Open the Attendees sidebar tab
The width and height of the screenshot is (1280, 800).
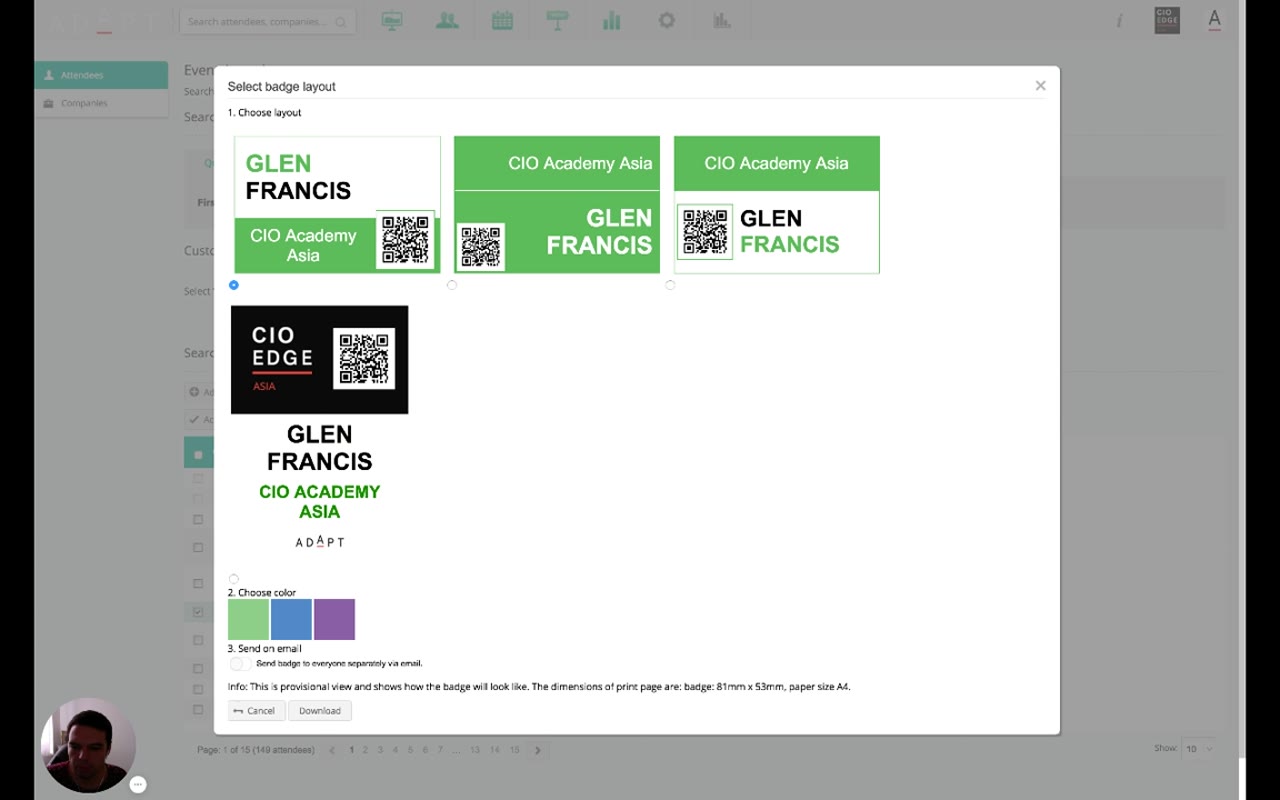coord(101,75)
